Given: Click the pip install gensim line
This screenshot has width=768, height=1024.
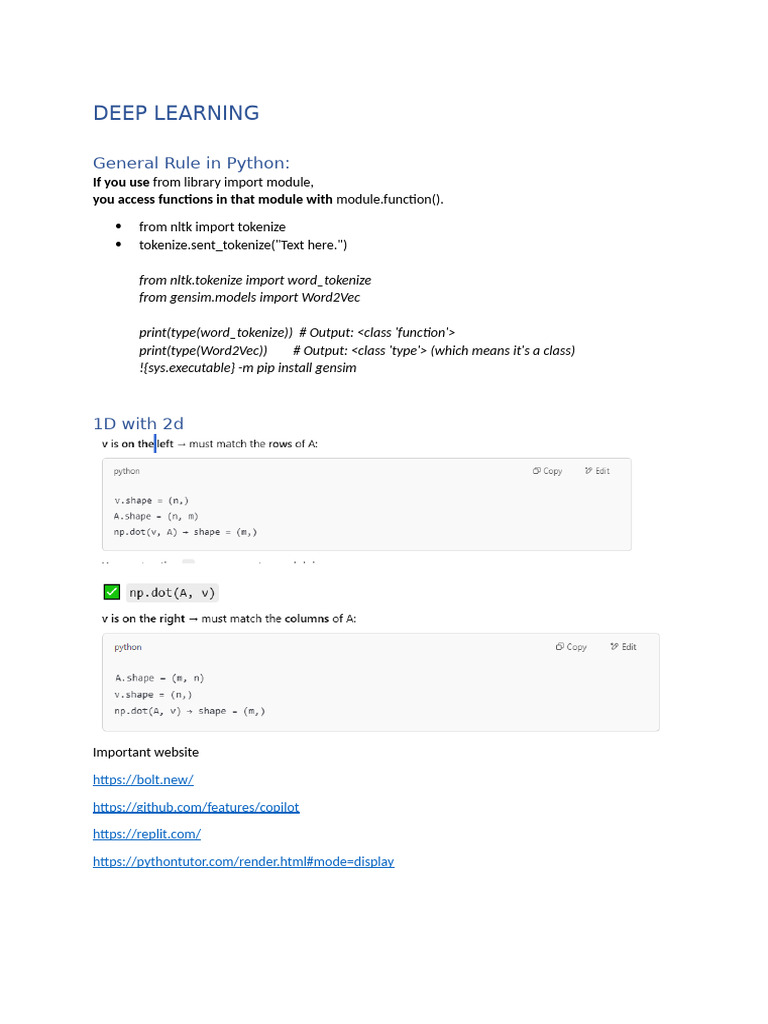Looking at the screenshot, I should coord(248,368).
